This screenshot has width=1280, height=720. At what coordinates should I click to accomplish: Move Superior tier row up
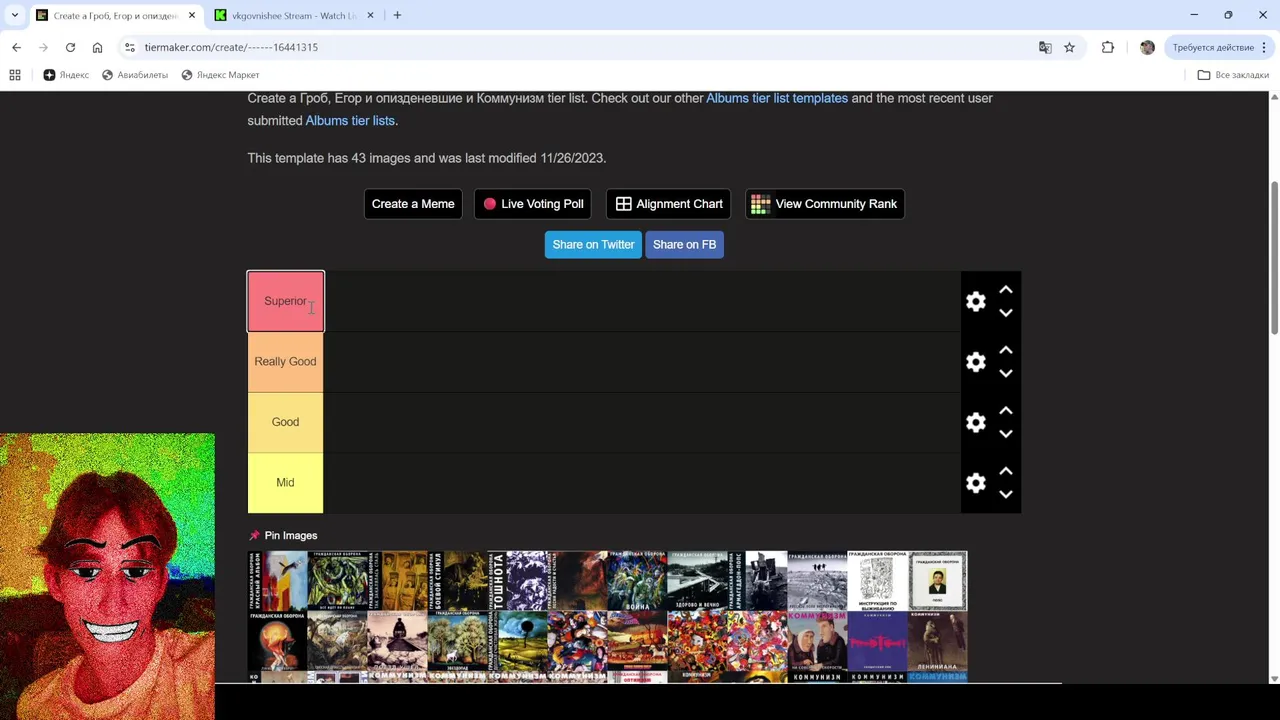coord(1006,290)
